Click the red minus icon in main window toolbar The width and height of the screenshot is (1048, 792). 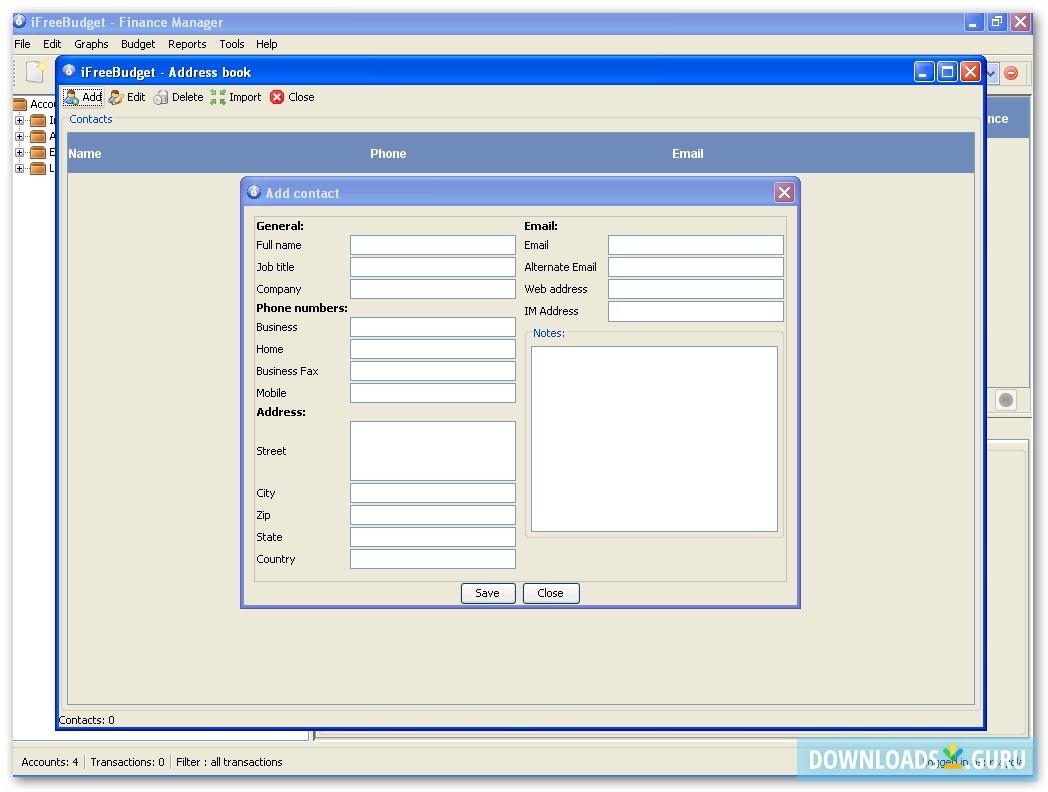click(1011, 73)
